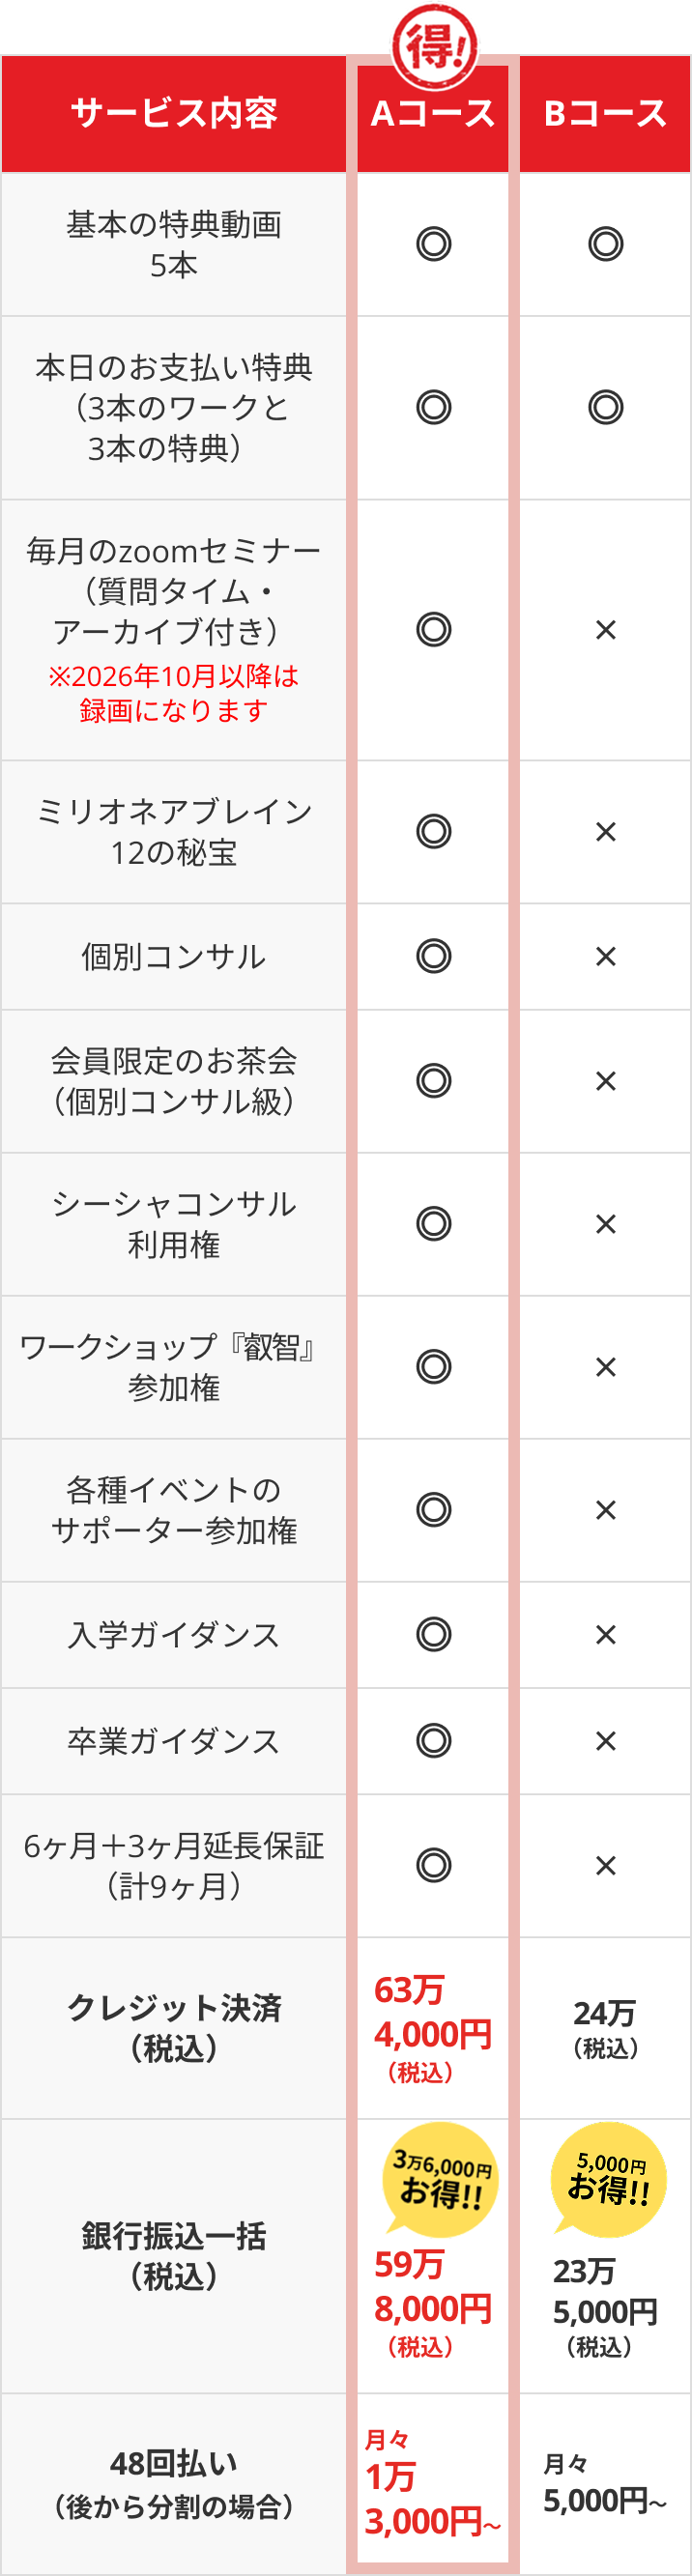Click the Bコース cross for 毎月のzoomセミナー
692x2576 pixels.
pos(605,630)
